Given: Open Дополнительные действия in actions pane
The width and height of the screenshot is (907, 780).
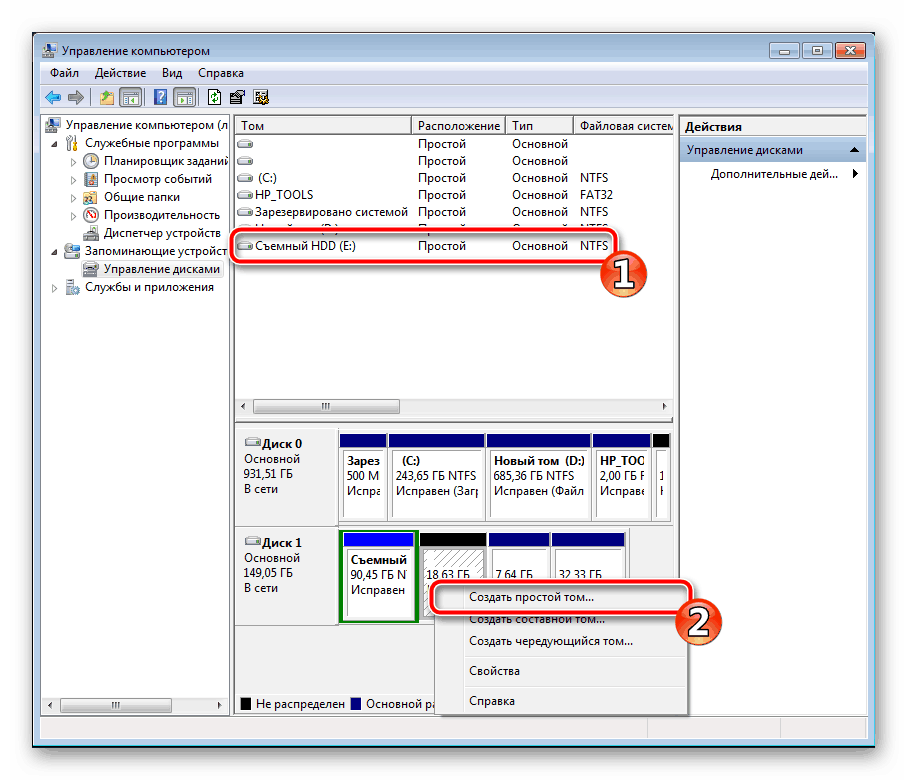Looking at the screenshot, I should [x=774, y=174].
